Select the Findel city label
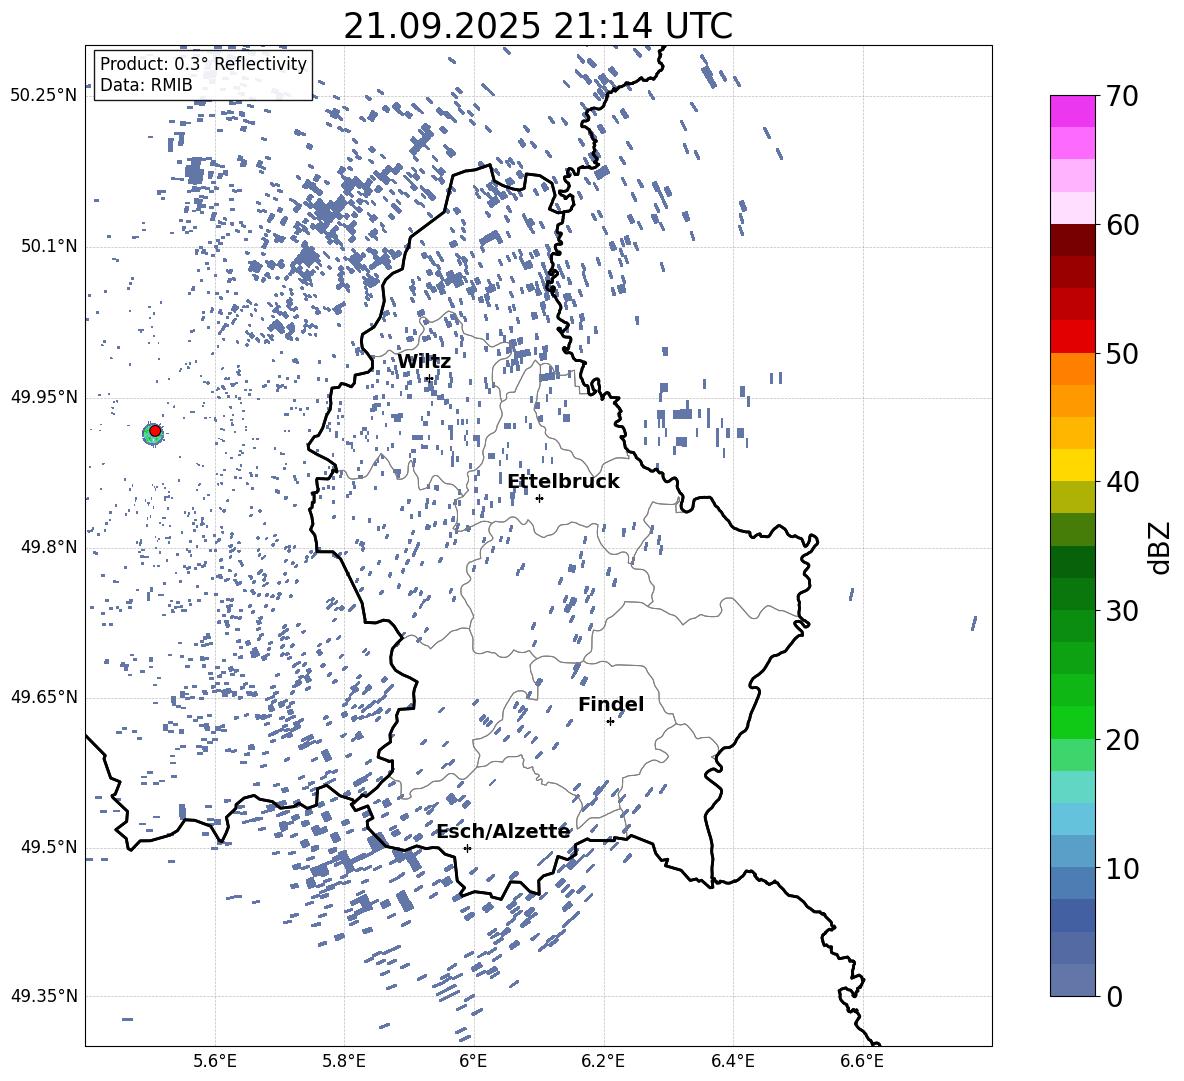The width and height of the screenshot is (1184, 1081). point(611,704)
